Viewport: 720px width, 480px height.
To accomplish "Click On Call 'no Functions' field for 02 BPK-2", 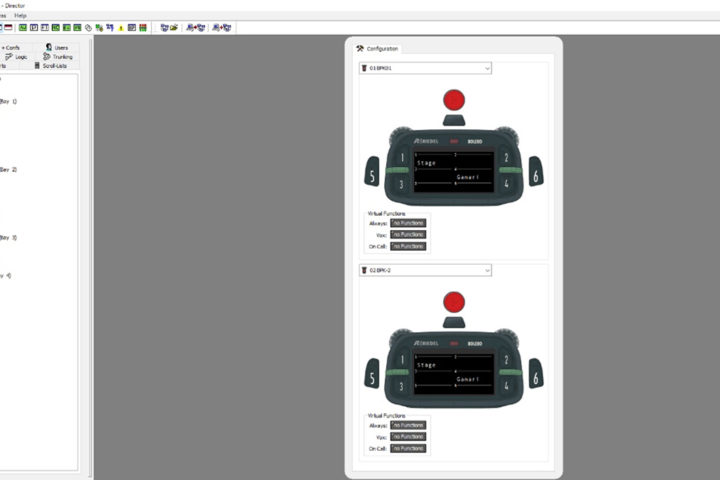I will point(408,448).
